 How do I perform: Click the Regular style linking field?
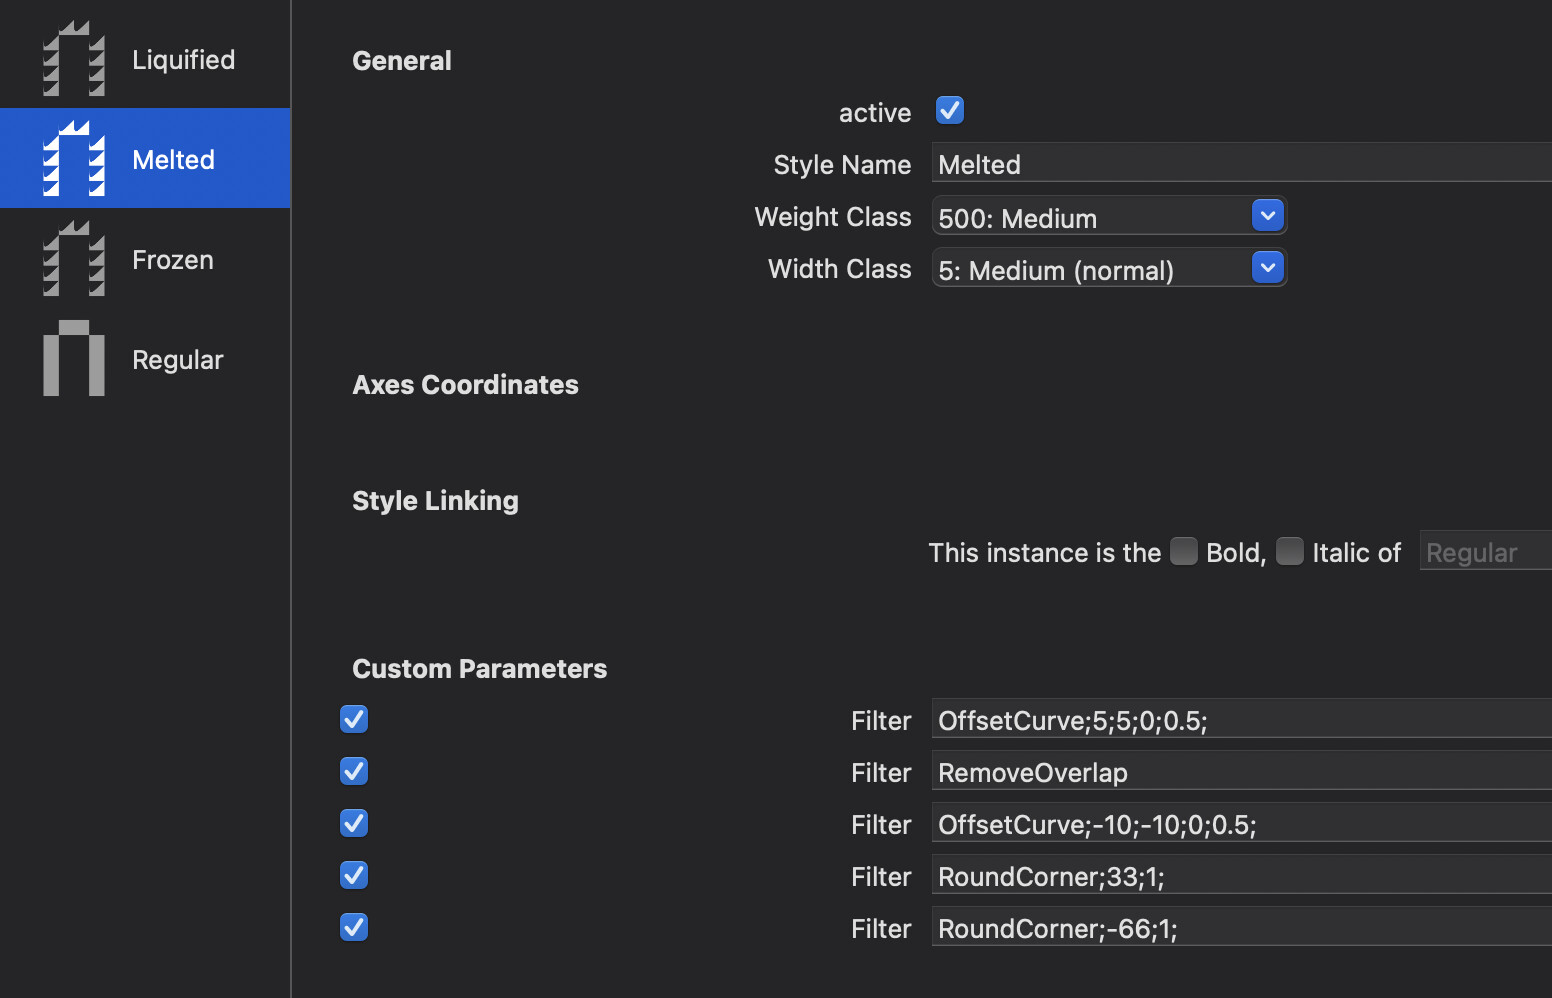click(1485, 551)
